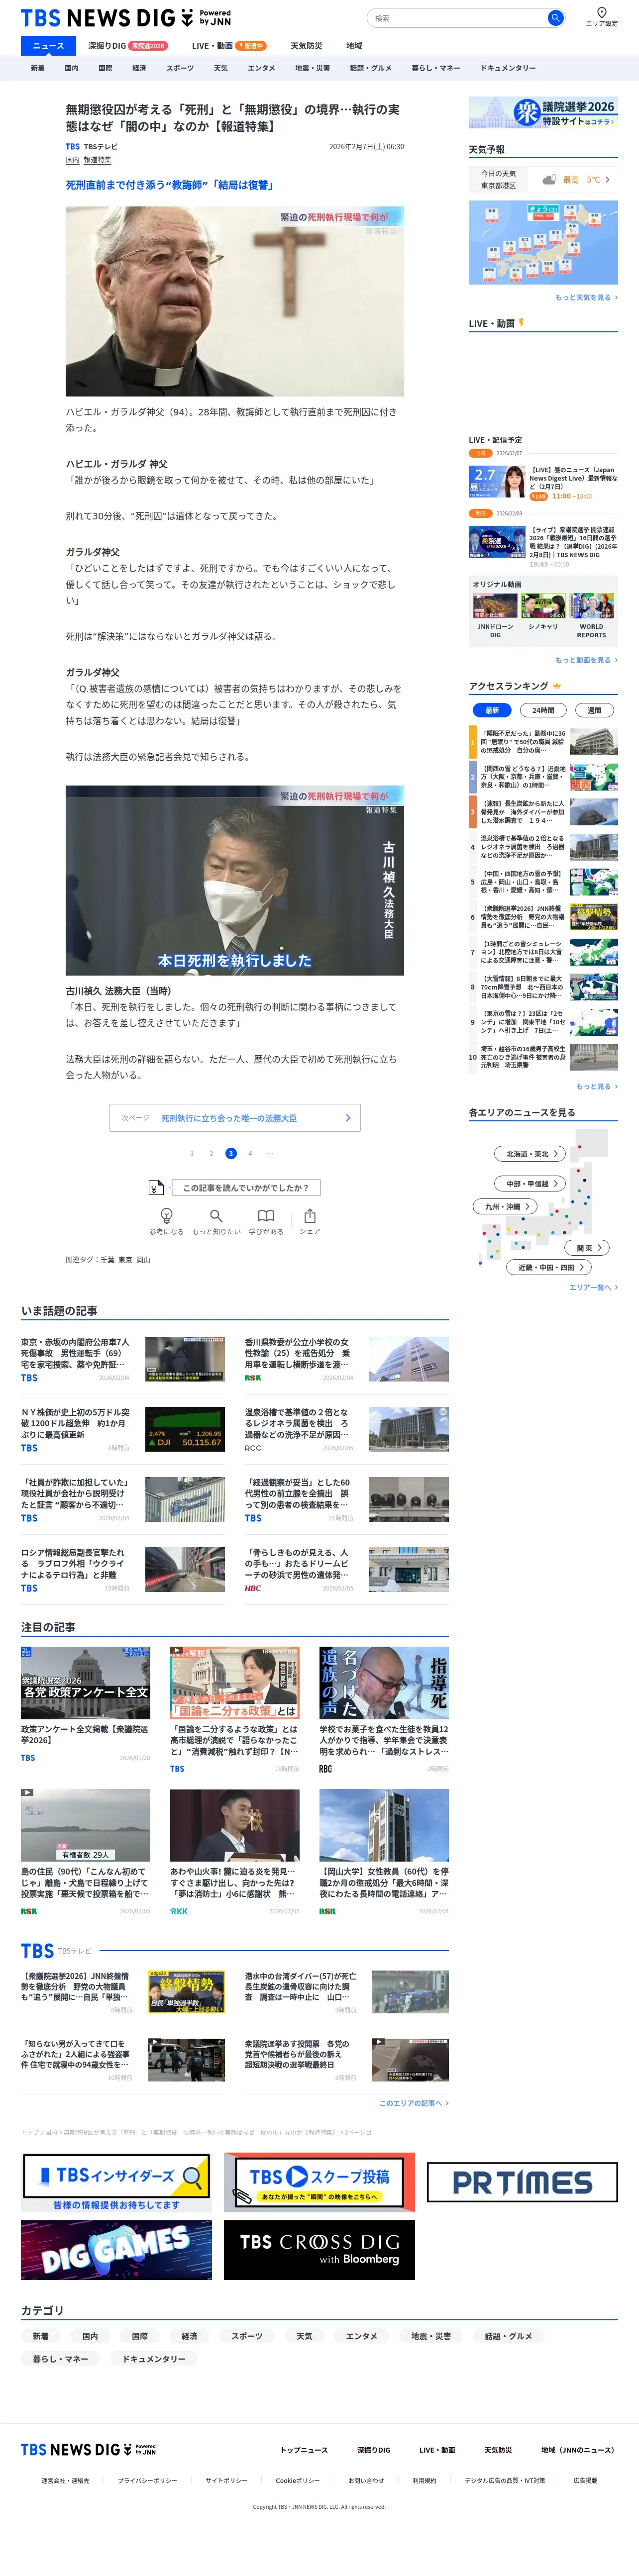Go to pagination page 2
This screenshot has height=2576, width=639.
click(x=211, y=1153)
